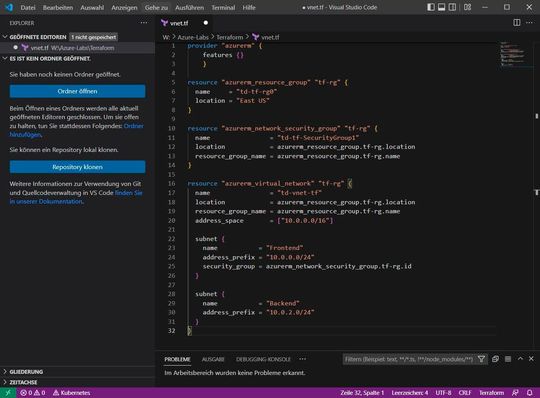The width and height of the screenshot is (540, 398).
Task: Open Datei menu
Action: coord(28,7)
